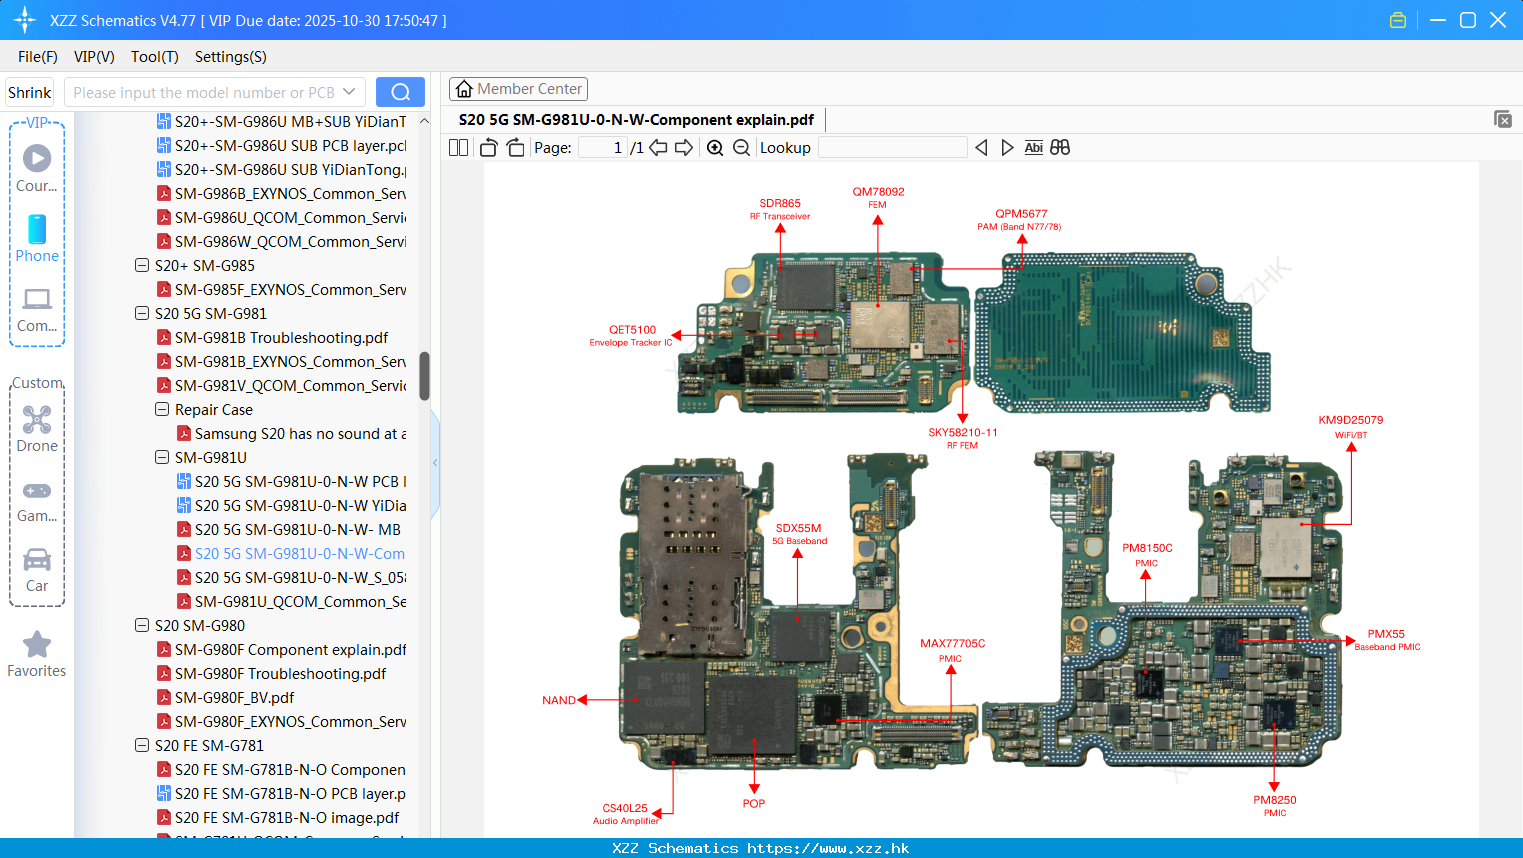Click the XZZ Schematics logo icon
Image resolution: width=1523 pixels, height=858 pixels.
tap(25, 20)
